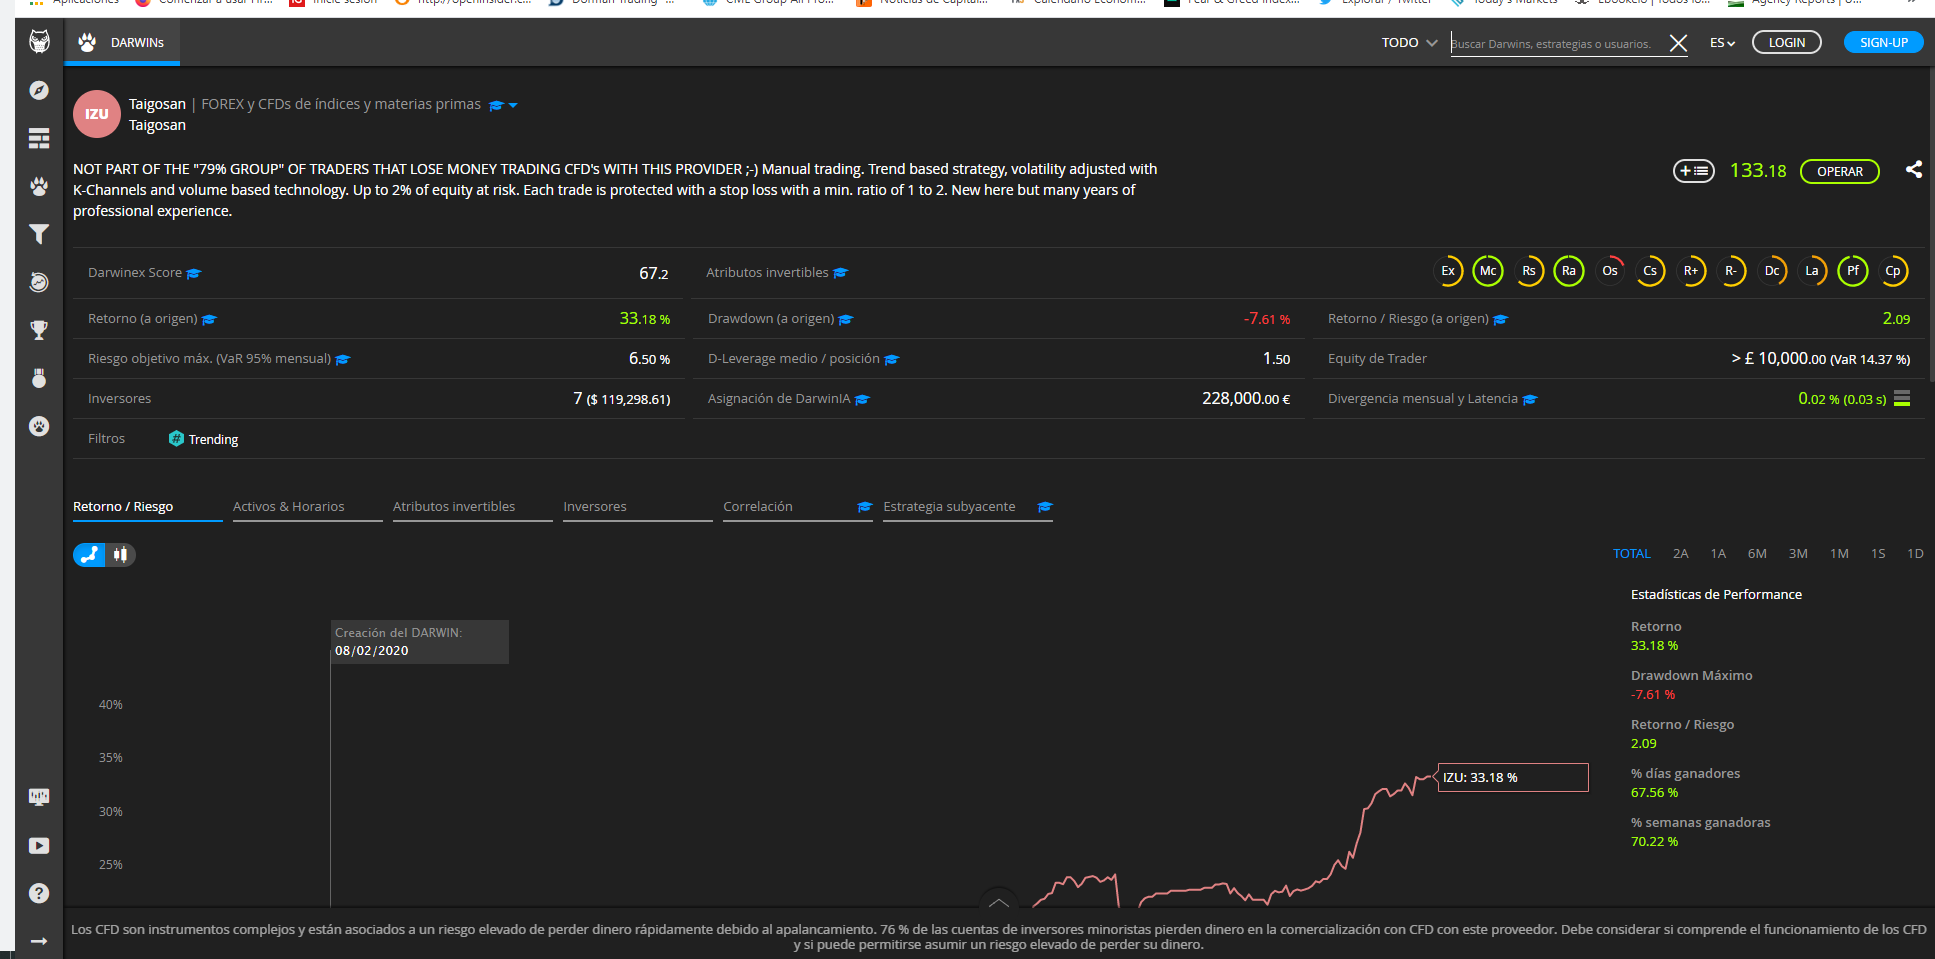The width and height of the screenshot is (1935, 959).
Task: Click the SIGN-UP button
Action: pos(1884,43)
